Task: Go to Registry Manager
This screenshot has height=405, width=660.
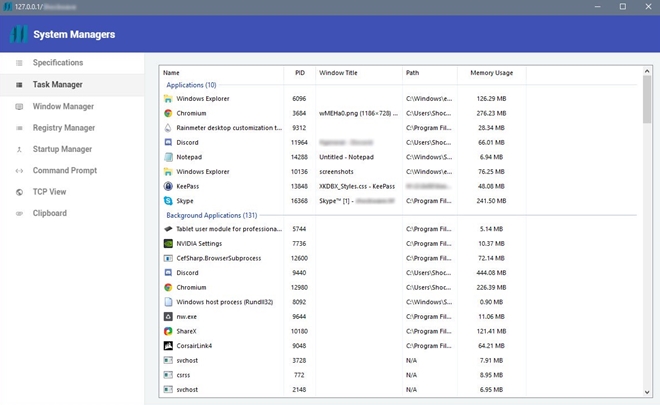Action: tap(72, 128)
